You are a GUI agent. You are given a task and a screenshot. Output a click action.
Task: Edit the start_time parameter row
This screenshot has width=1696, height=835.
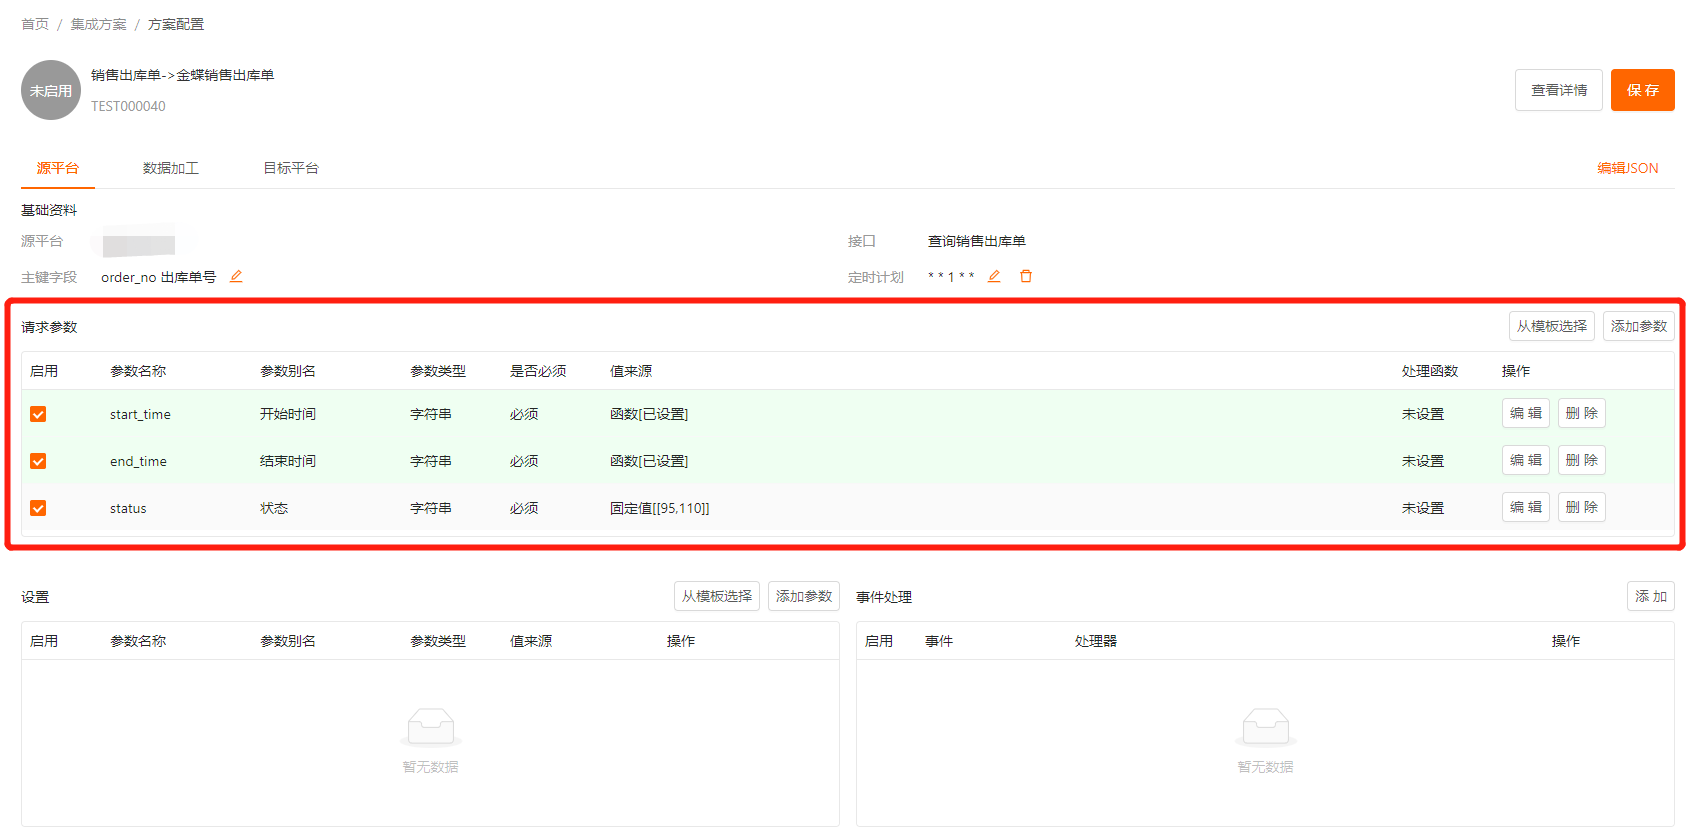(1525, 413)
